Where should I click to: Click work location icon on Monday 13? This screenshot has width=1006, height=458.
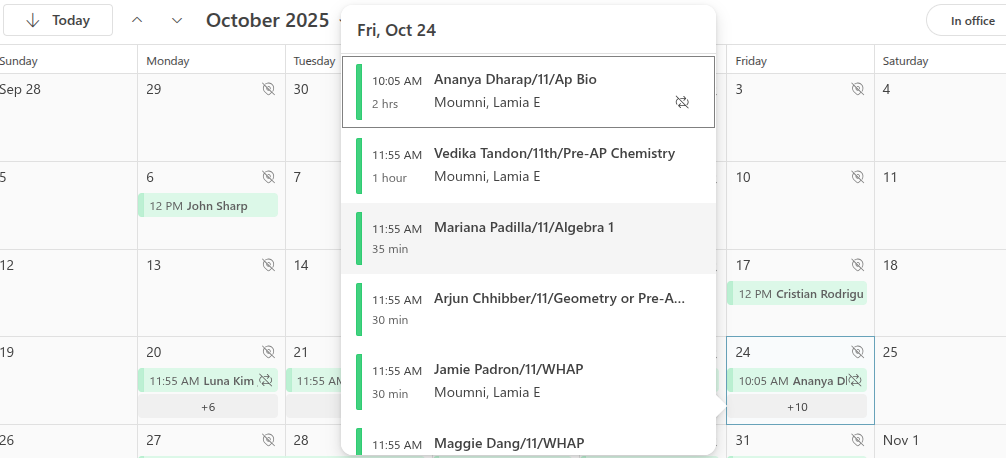pyautogui.click(x=268, y=265)
